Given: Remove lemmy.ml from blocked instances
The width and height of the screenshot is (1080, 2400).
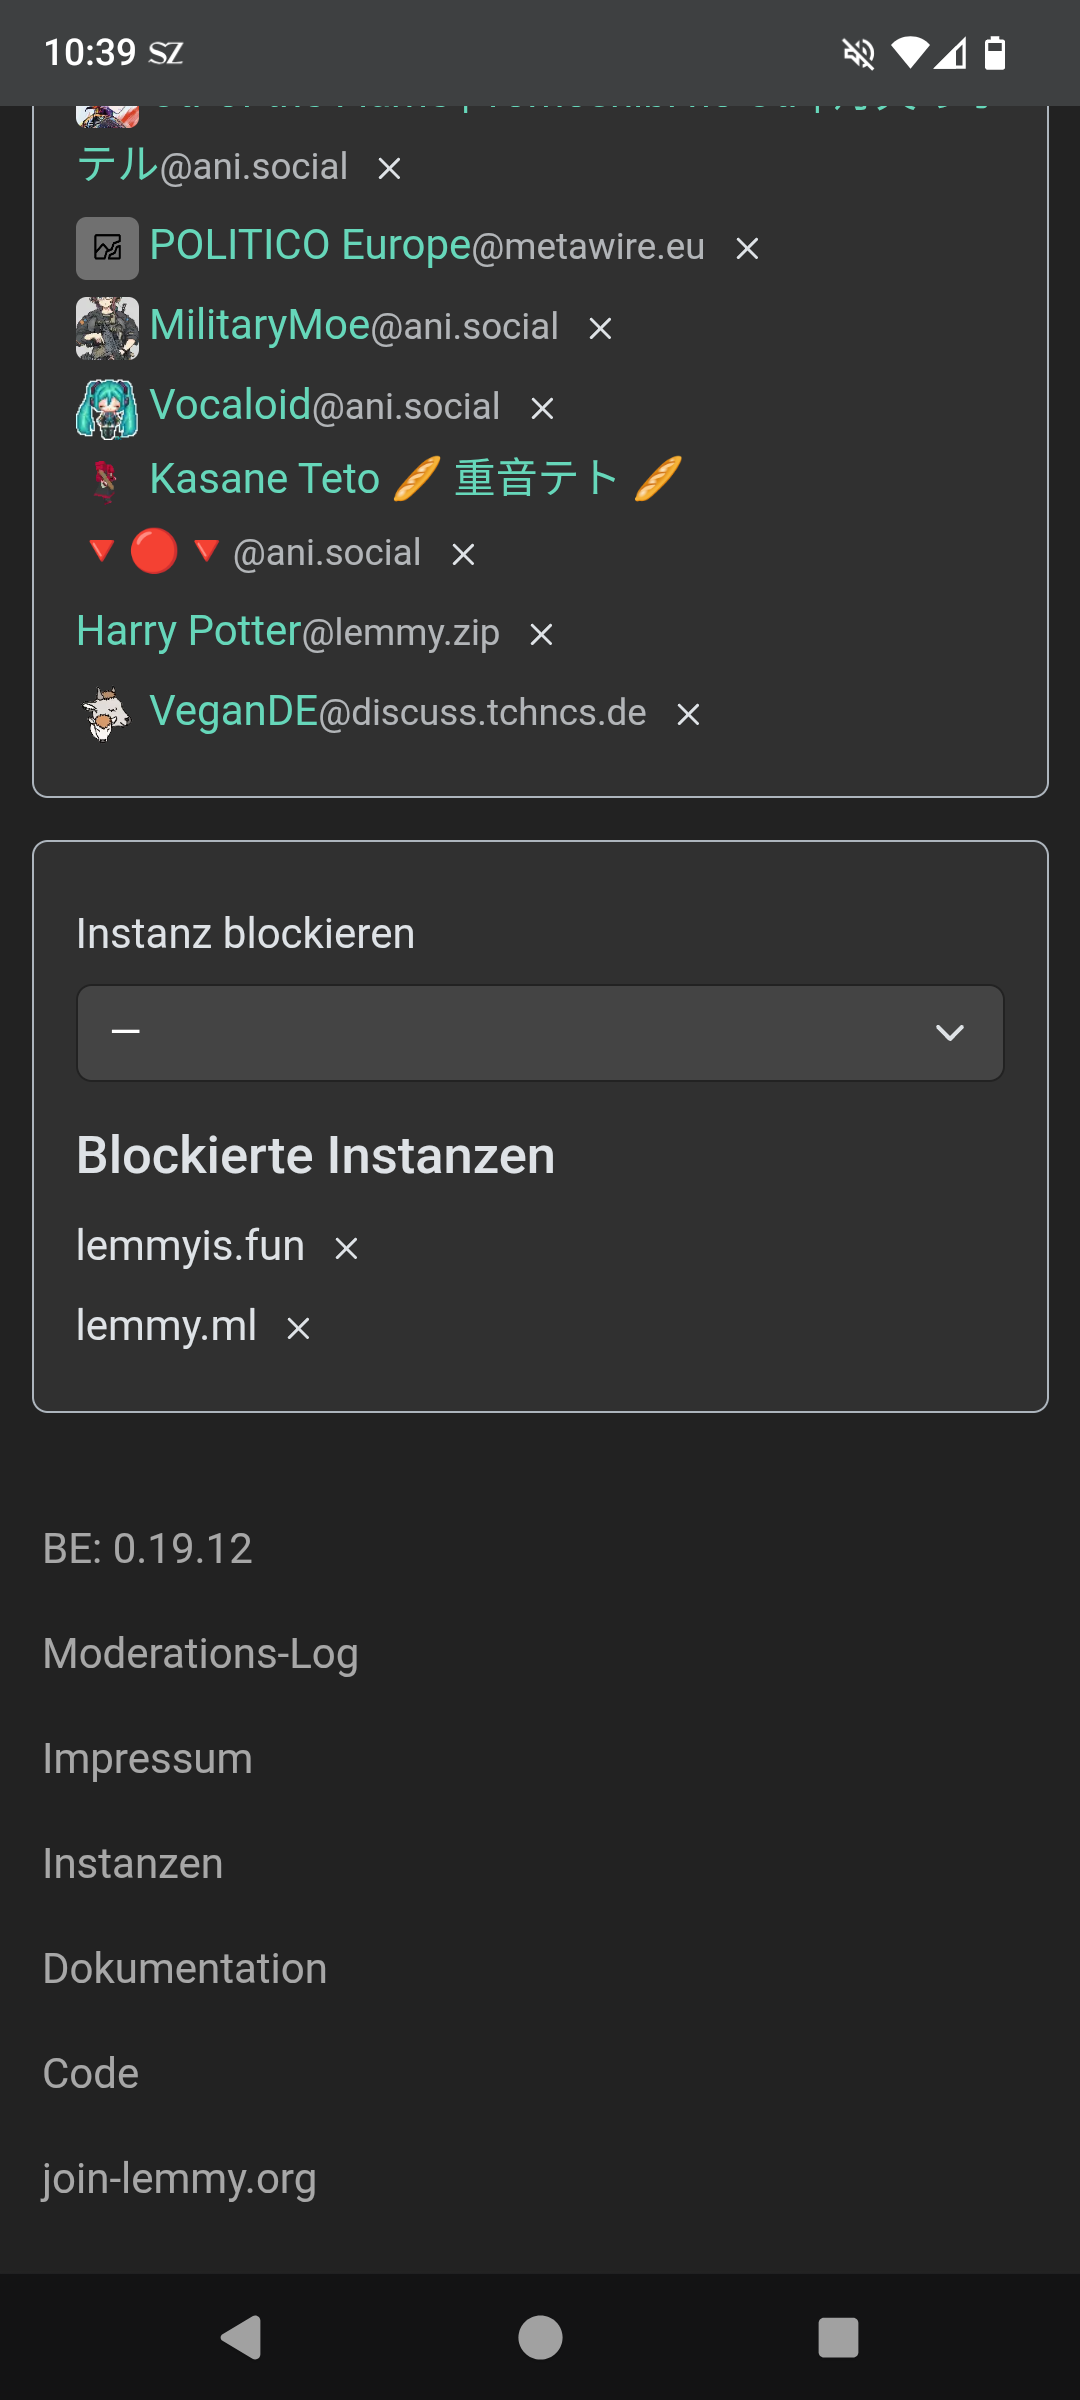Looking at the screenshot, I should (298, 1328).
